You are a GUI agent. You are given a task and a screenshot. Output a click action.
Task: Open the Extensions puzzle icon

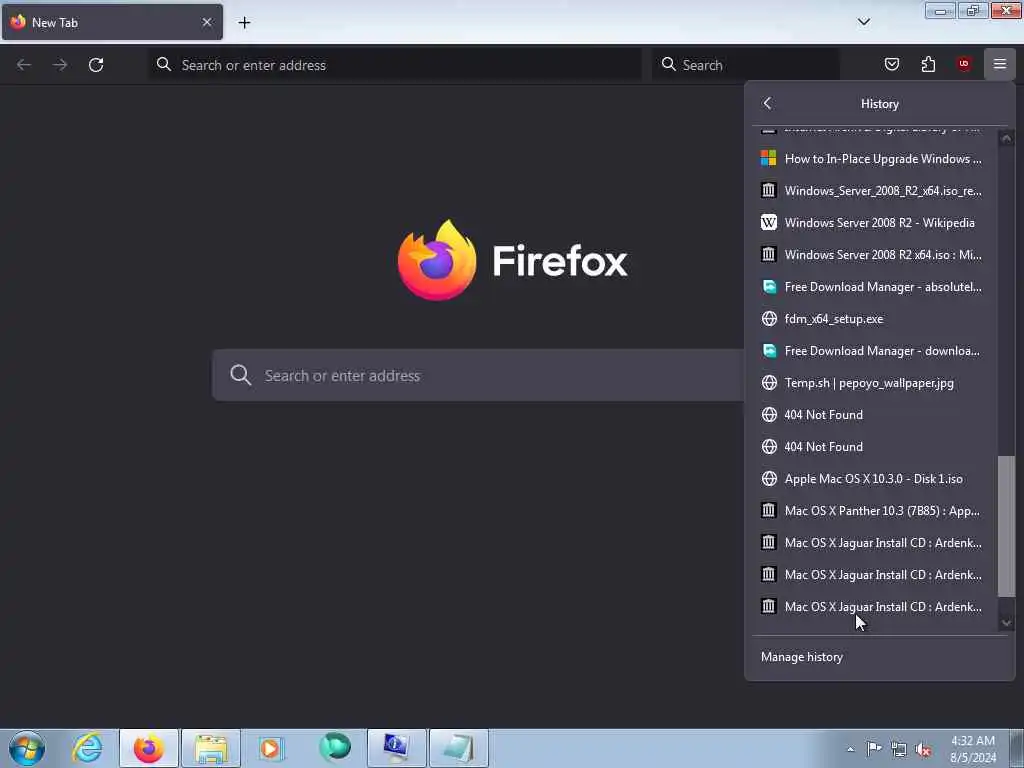click(928, 64)
